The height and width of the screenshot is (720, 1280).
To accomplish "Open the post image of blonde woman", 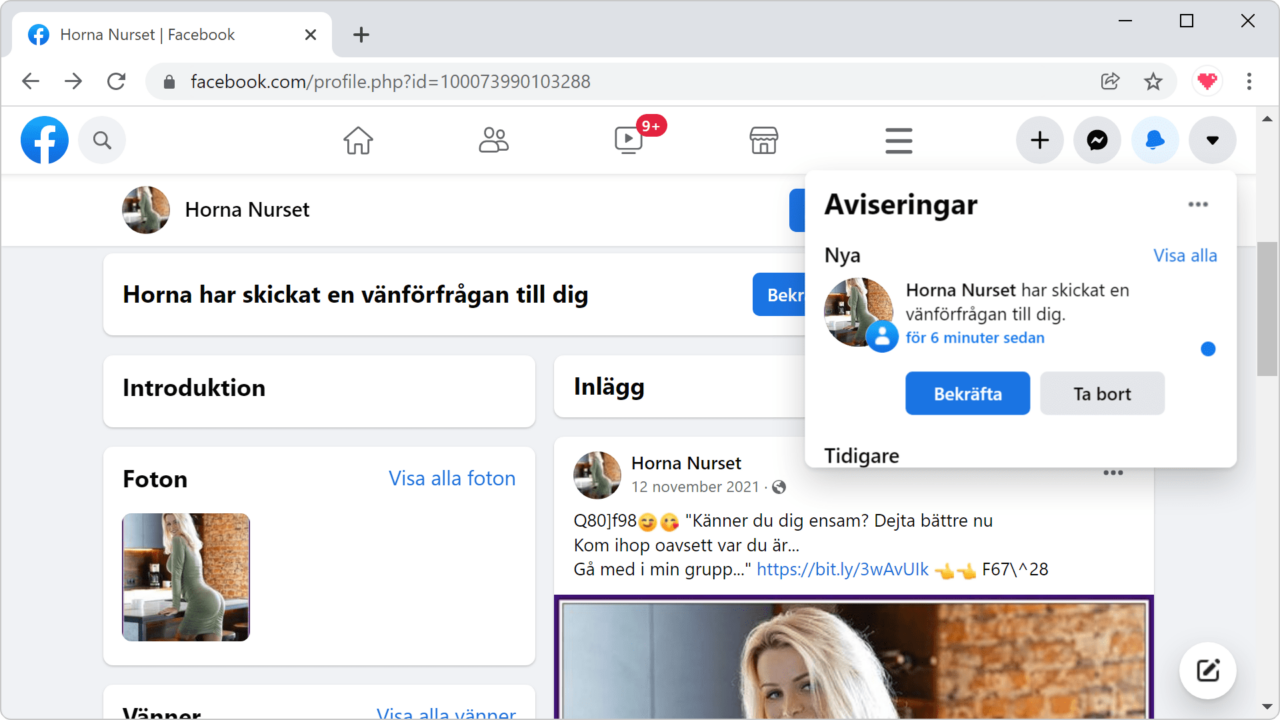I will pyautogui.click(x=853, y=657).
